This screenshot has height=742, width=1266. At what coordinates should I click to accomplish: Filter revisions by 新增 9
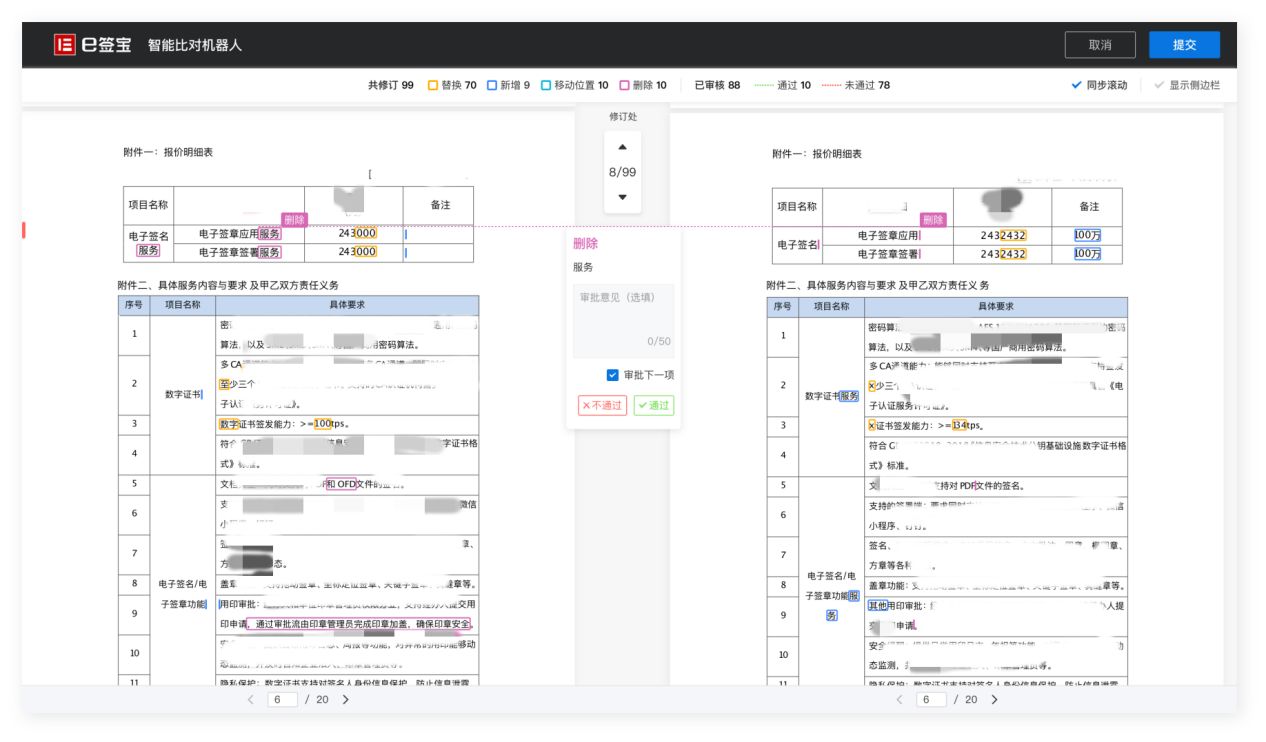(509, 85)
